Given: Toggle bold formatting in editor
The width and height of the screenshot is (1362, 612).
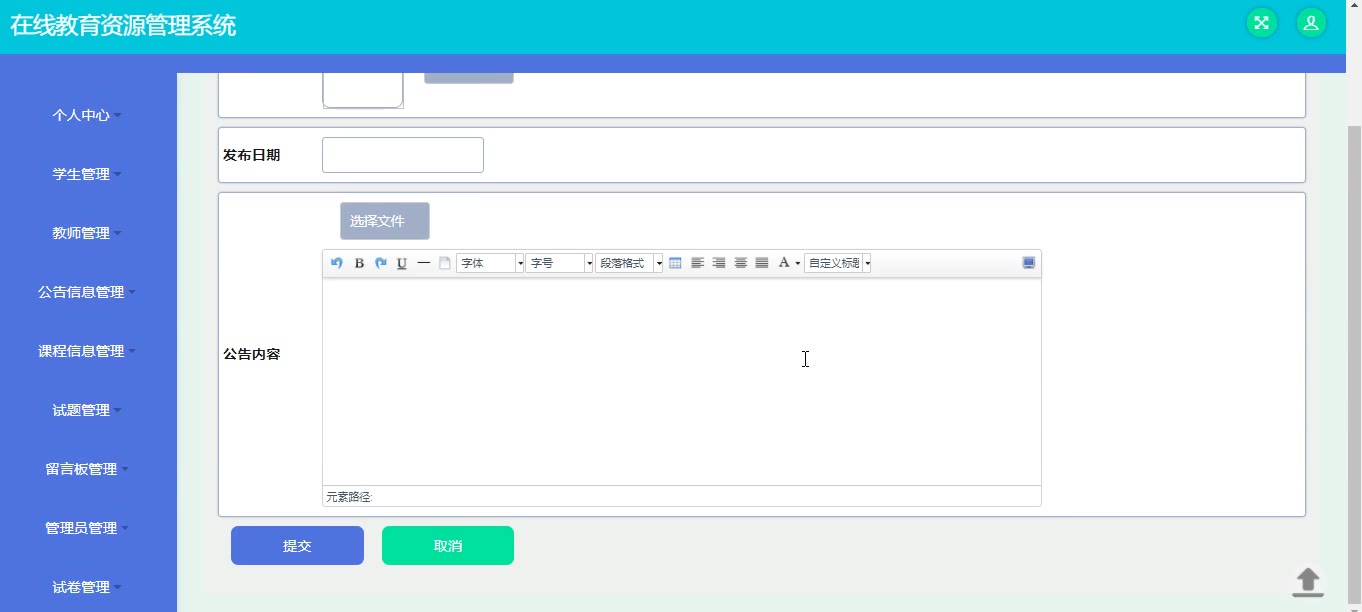Looking at the screenshot, I should pos(359,263).
